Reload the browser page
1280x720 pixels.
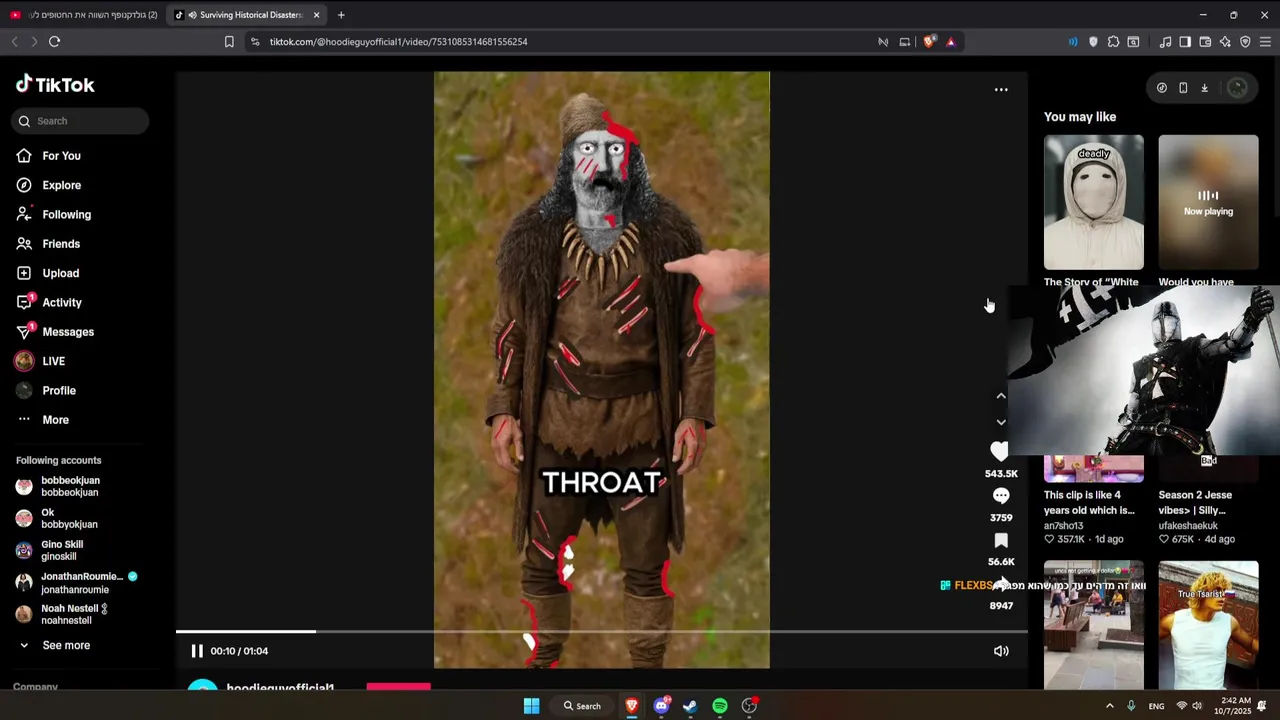coord(55,41)
